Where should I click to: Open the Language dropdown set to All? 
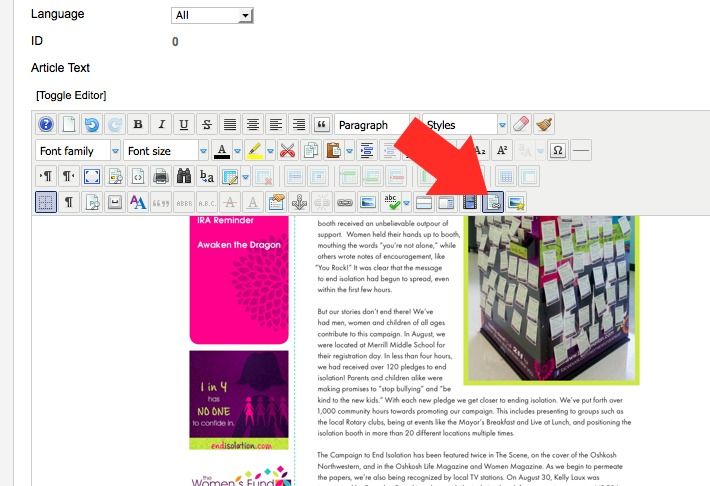pos(212,15)
